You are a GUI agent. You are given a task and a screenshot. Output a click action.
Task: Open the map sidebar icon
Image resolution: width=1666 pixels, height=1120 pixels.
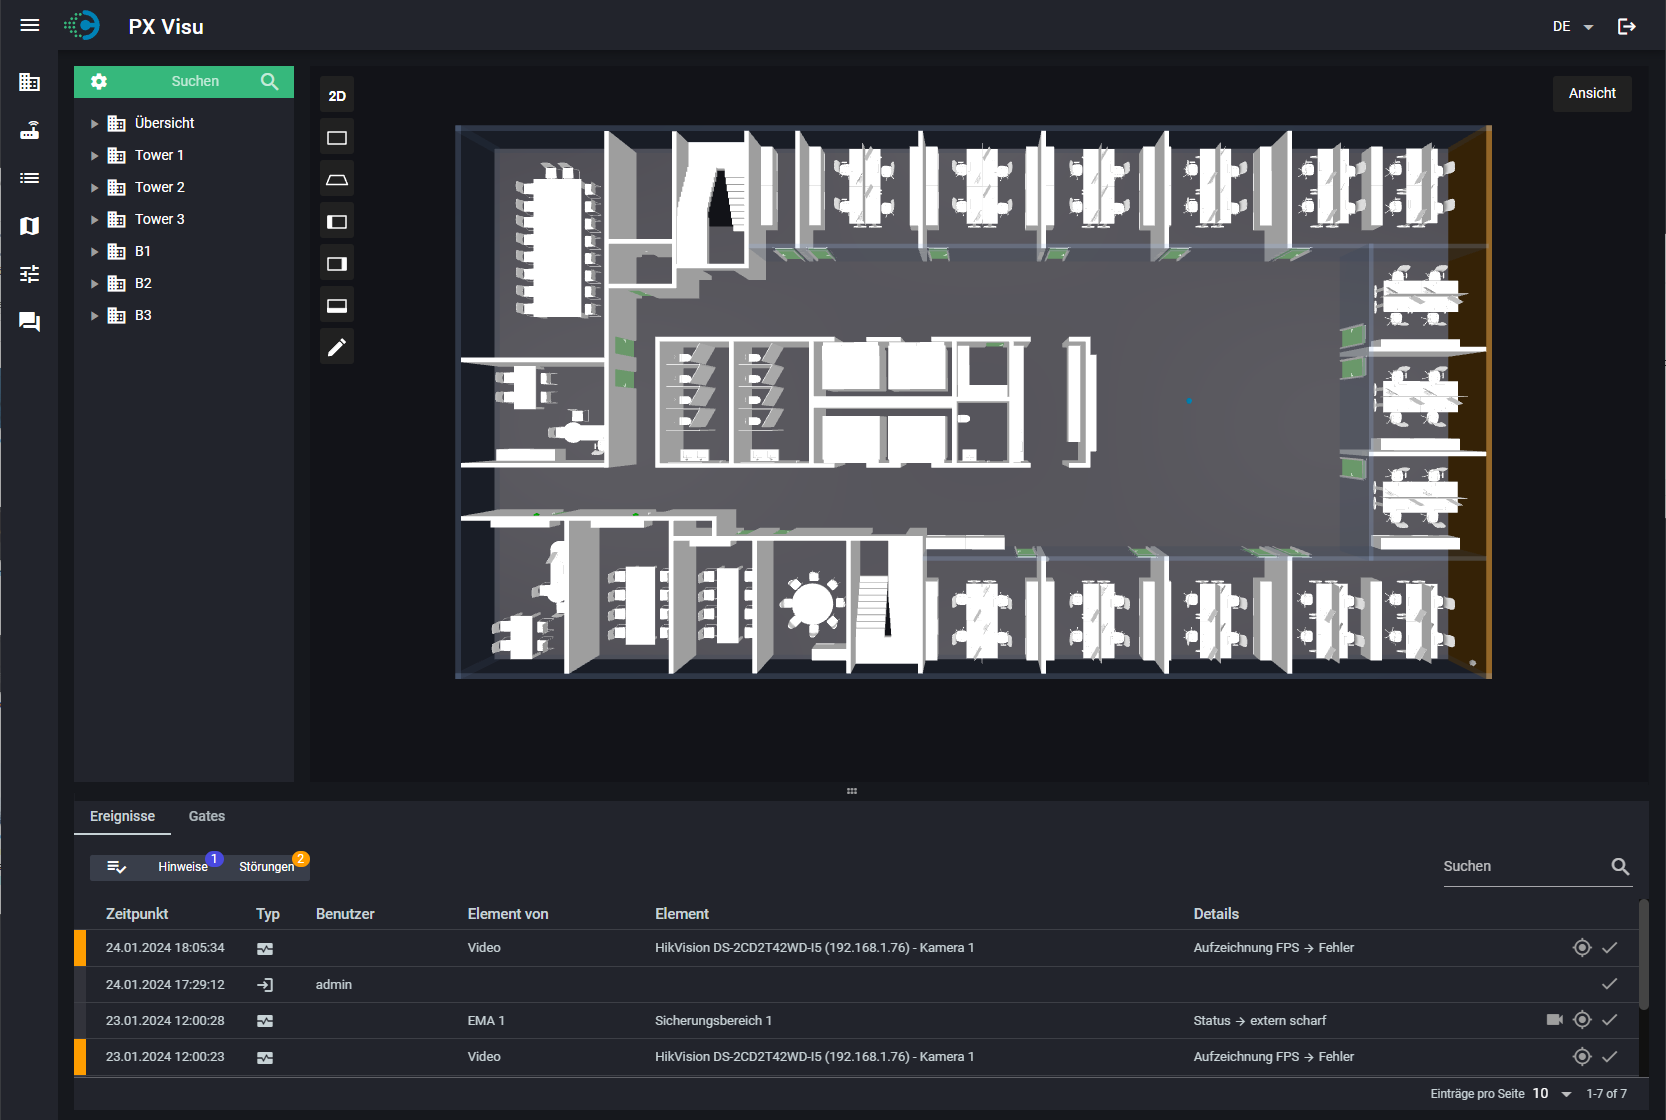(30, 226)
